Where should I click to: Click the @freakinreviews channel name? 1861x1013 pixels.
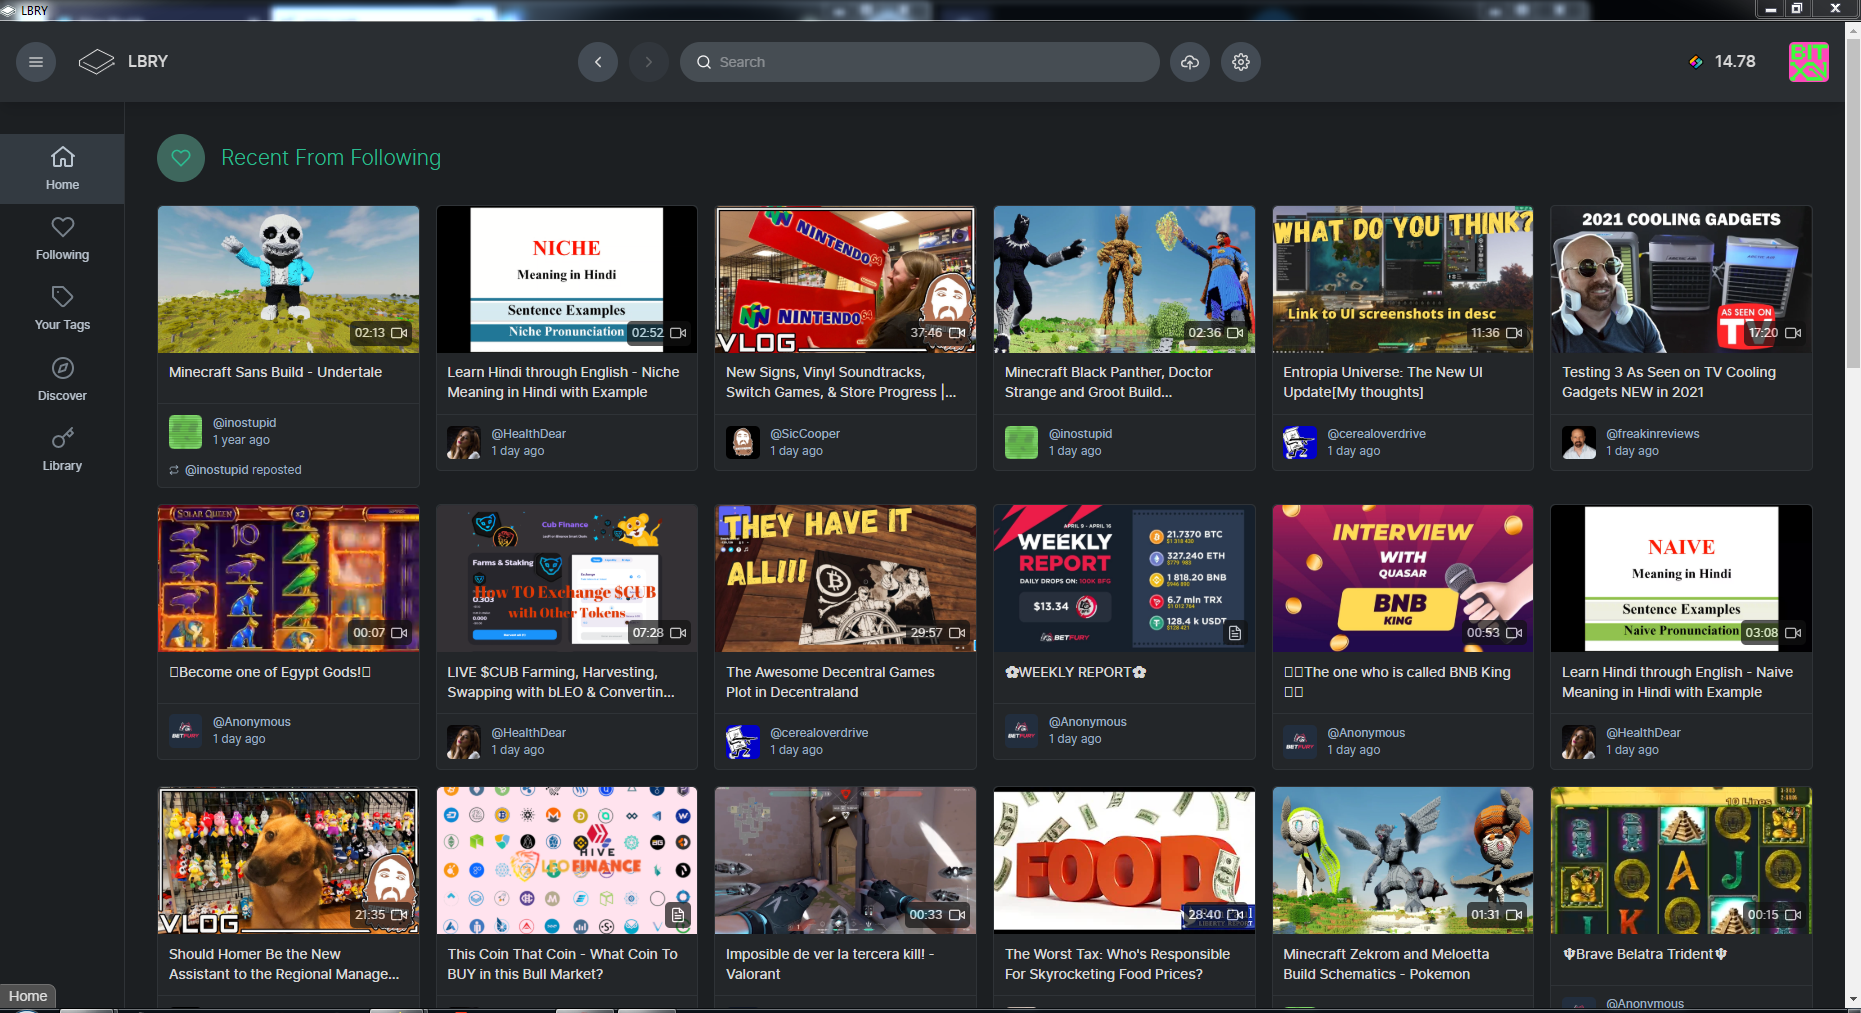click(1653, 434)
